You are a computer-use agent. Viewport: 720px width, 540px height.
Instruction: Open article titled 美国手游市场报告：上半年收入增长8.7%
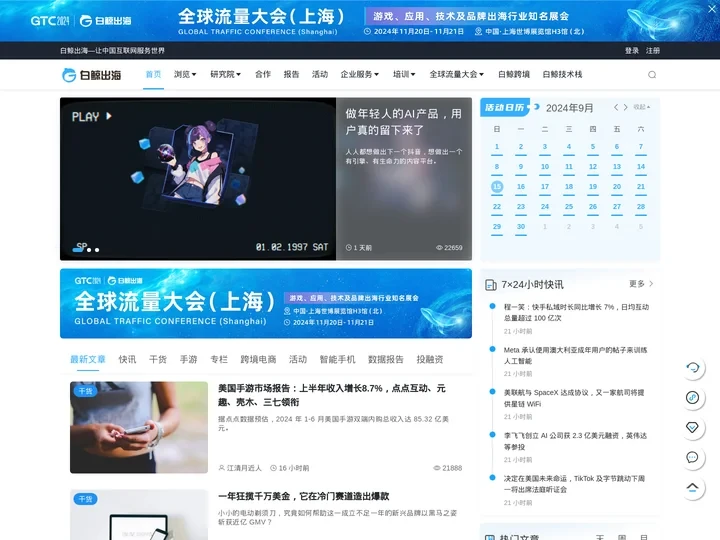point(332,395)
